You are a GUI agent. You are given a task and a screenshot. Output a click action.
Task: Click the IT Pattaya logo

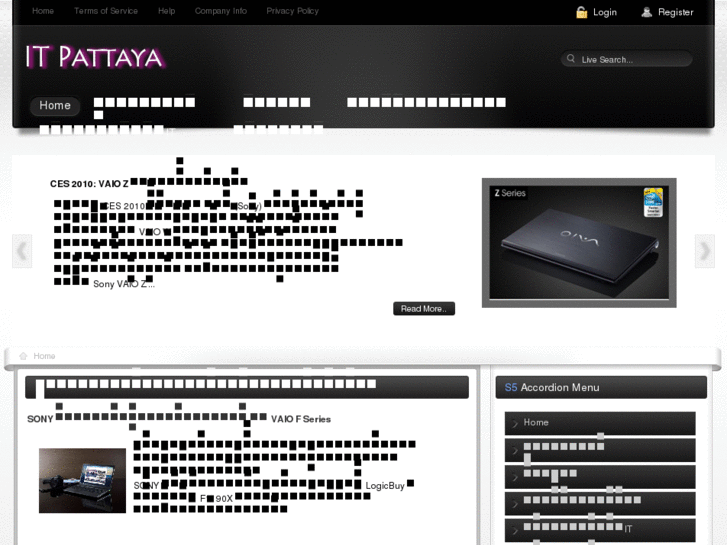[95, 57]
